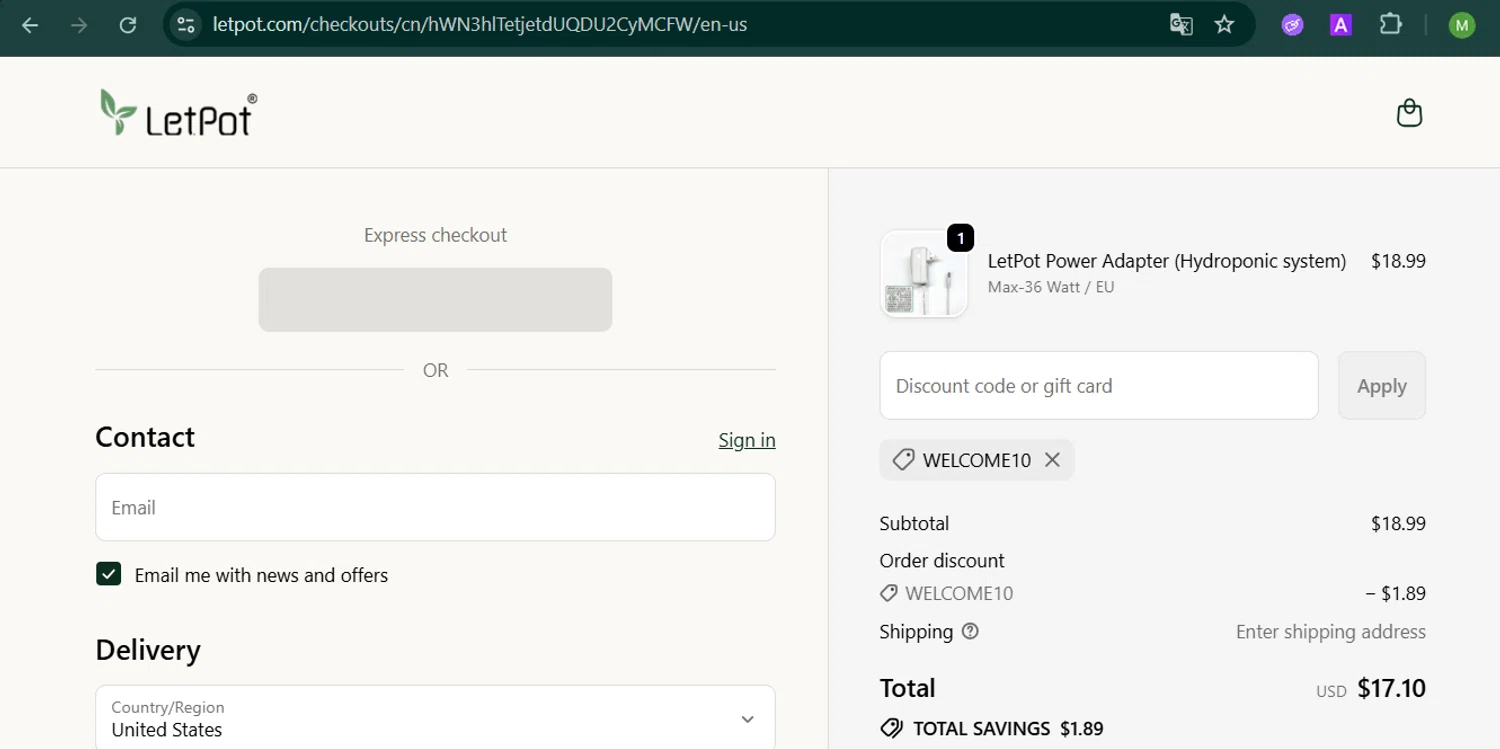1500x749 pixels.
Task: Click the 'Enter shipping address' text
Action: [1331, 631]
